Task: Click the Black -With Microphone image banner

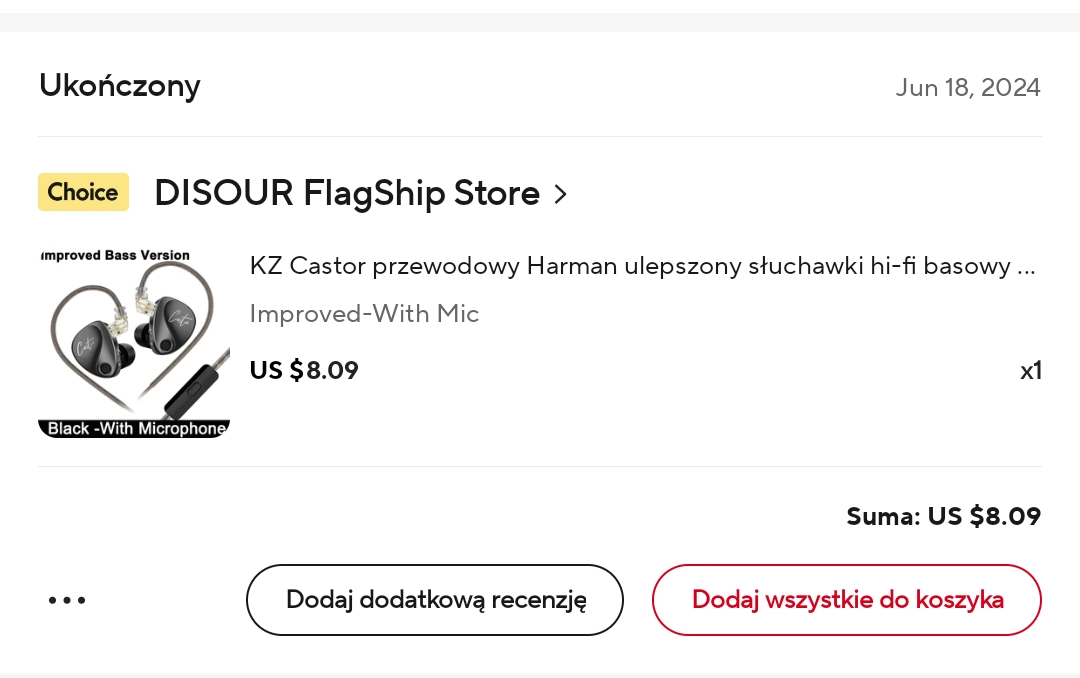Action: click(134, 428)
